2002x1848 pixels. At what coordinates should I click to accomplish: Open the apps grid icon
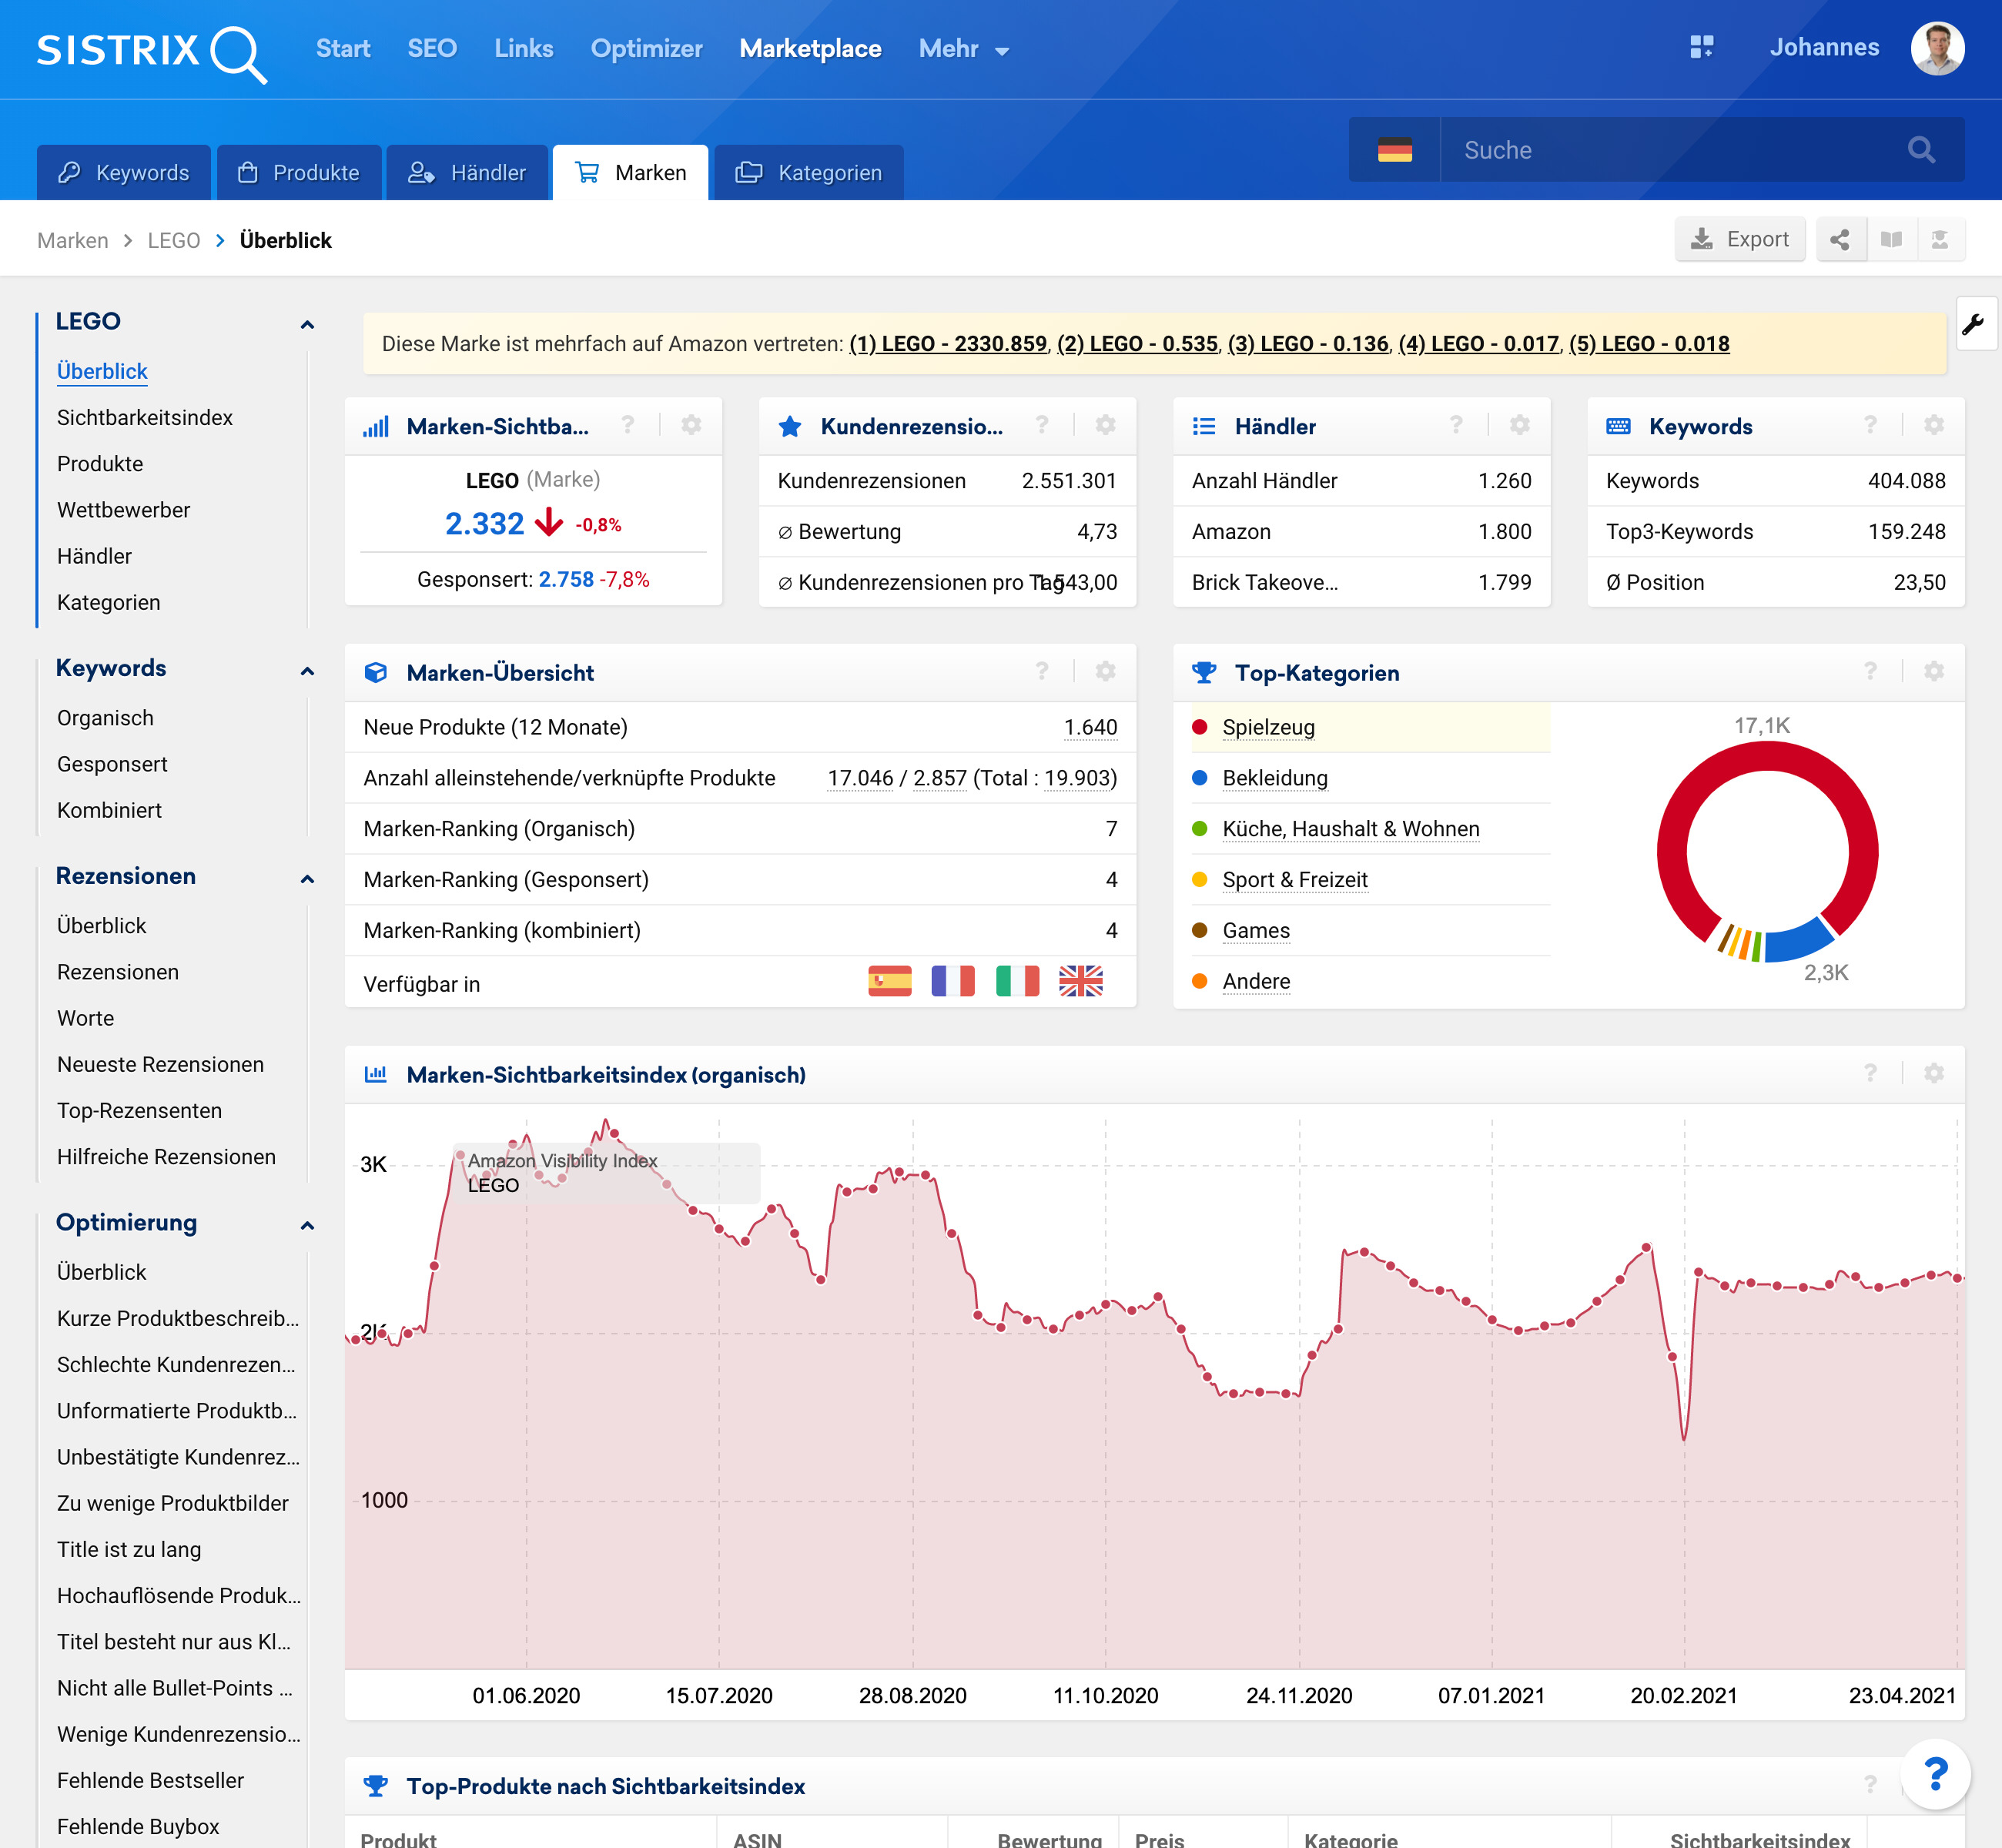click(x=1701, y=47)
